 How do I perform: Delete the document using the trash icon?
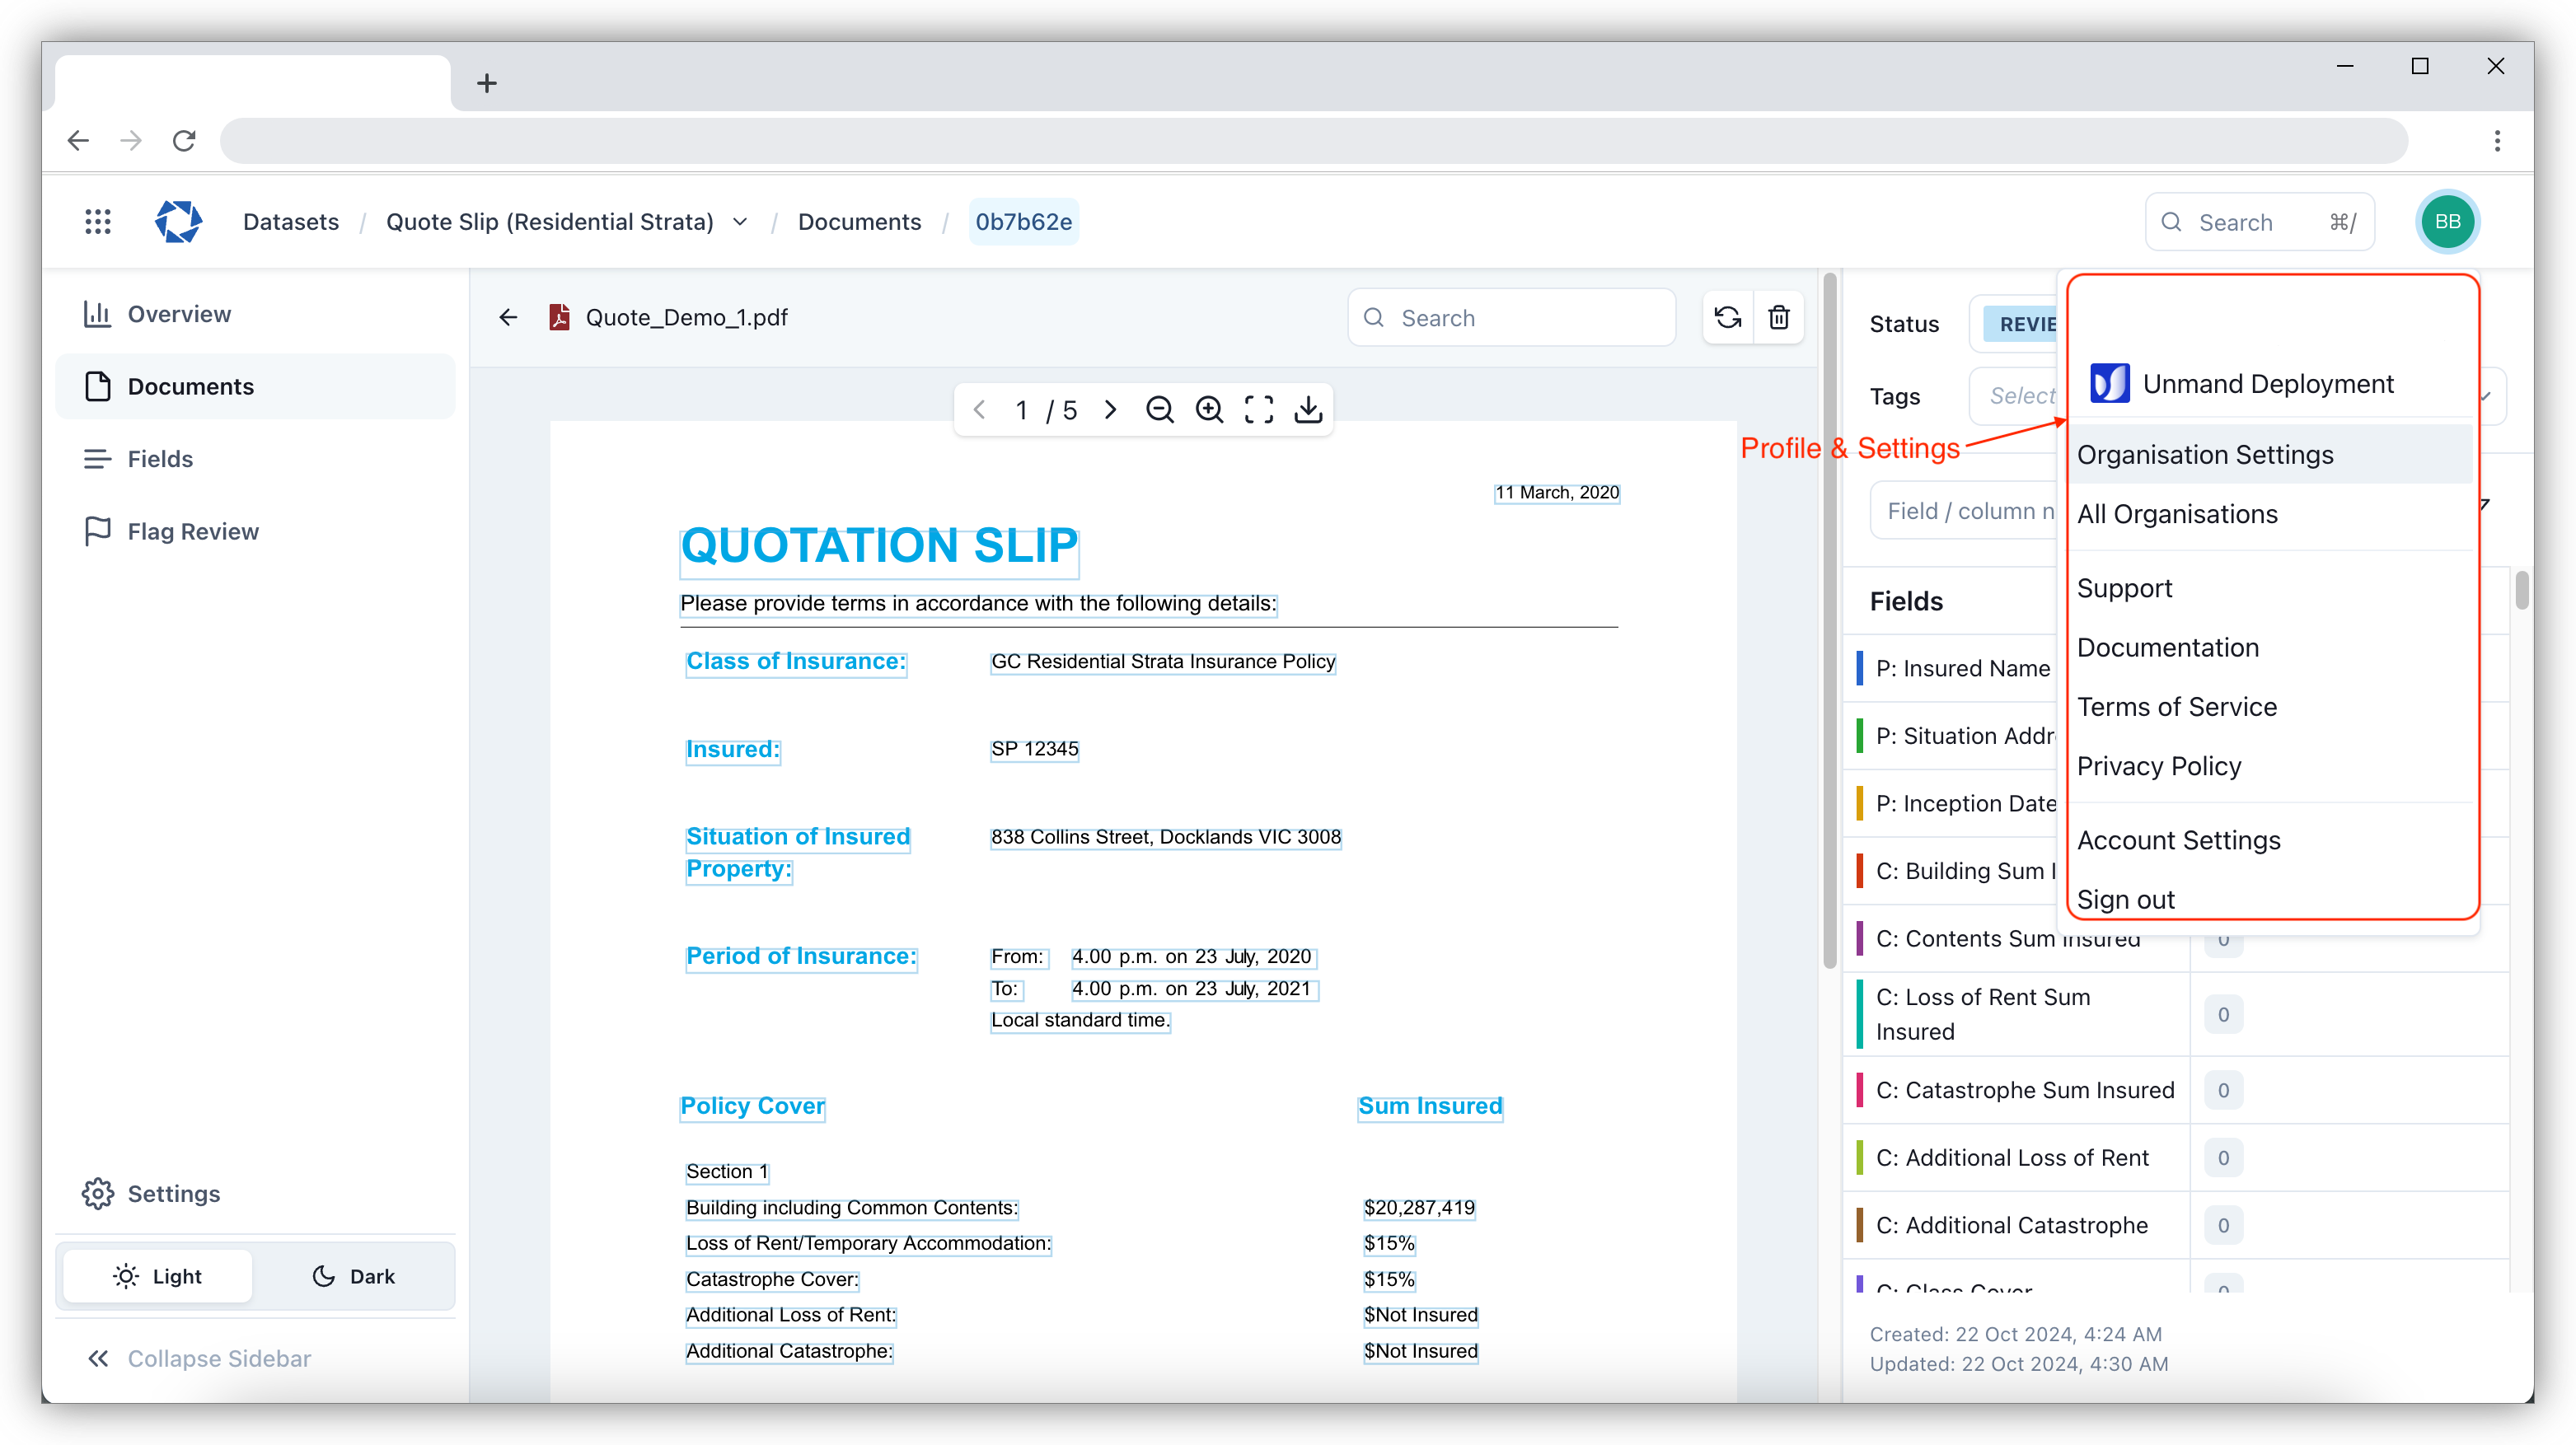click(1779, 317)
